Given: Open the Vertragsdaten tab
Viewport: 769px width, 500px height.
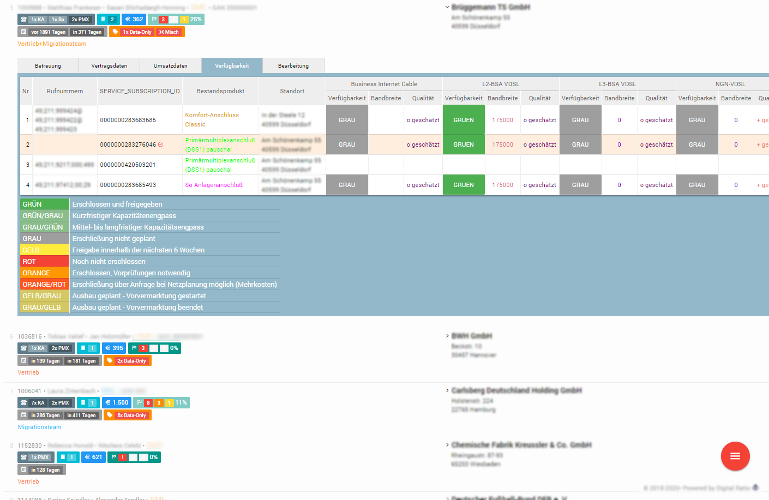Looking at the screenshot, I should point(109,65).
